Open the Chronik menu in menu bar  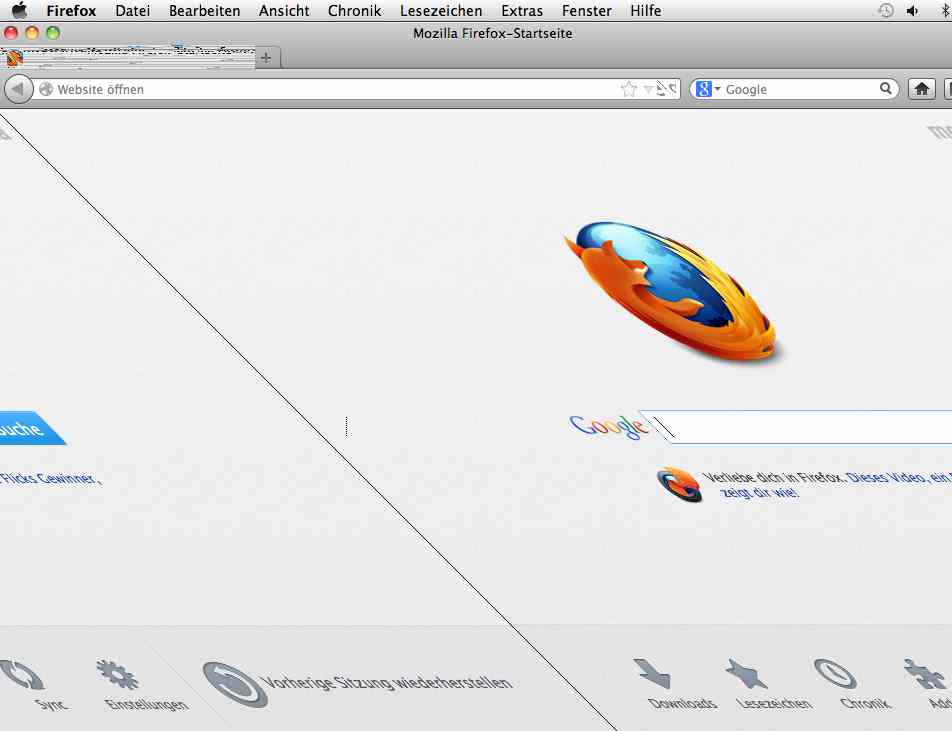pos(355,11)
